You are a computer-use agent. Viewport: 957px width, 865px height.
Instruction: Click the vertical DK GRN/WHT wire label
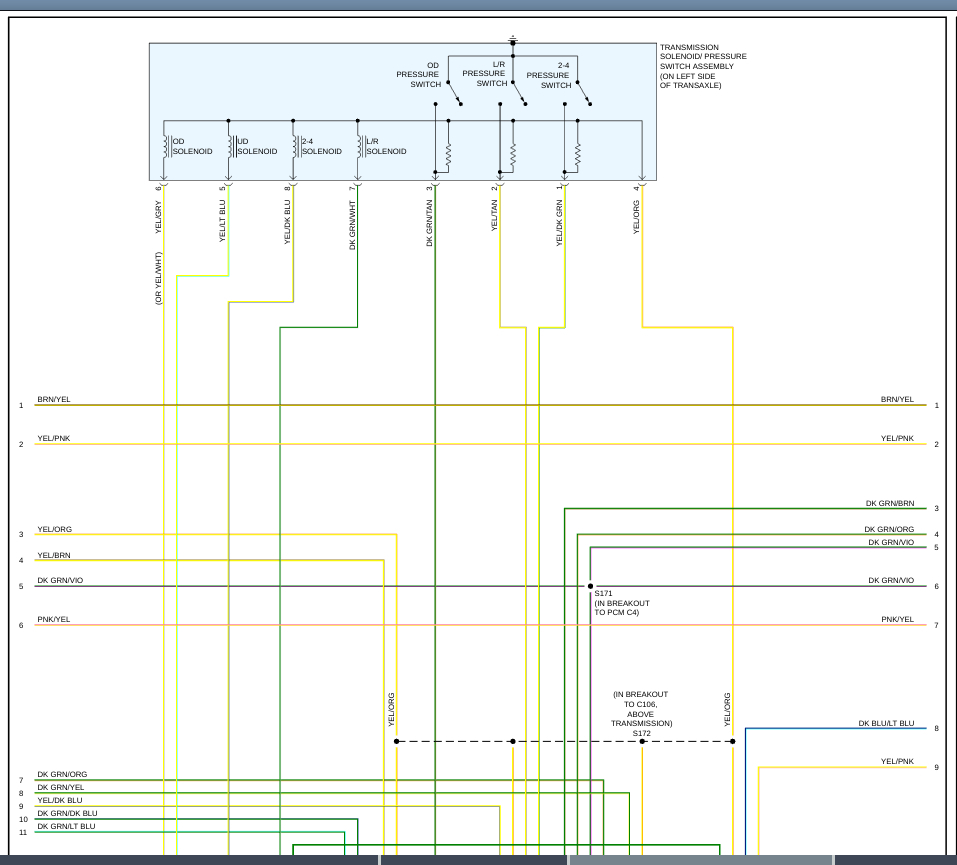pos(352,225)
